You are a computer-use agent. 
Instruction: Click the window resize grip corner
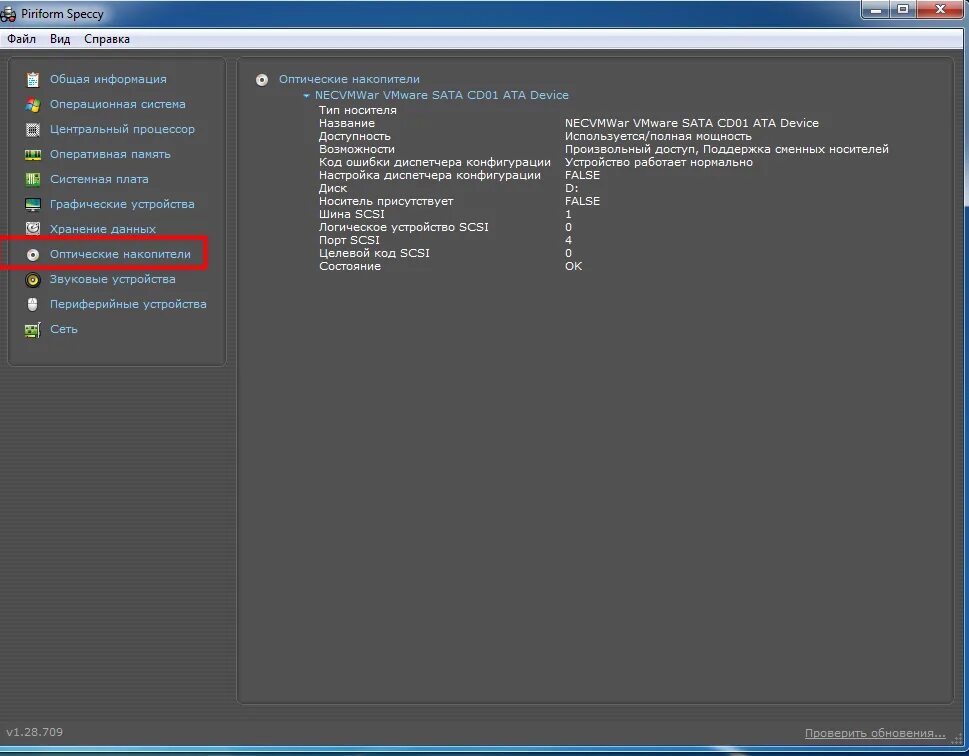tap(957, 737)
